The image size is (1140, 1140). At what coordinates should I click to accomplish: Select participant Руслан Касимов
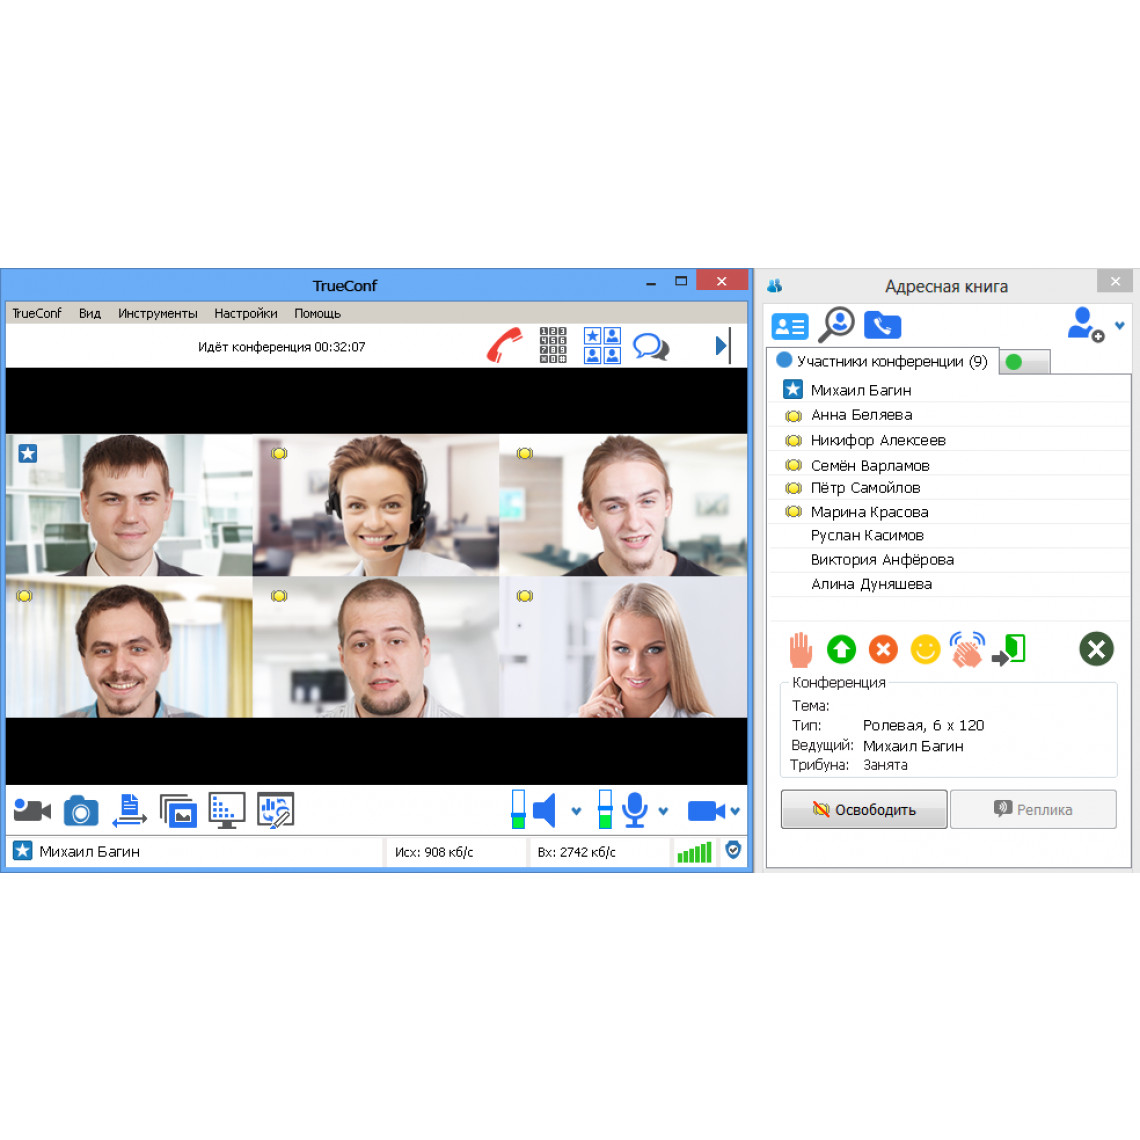pos(950,536)
